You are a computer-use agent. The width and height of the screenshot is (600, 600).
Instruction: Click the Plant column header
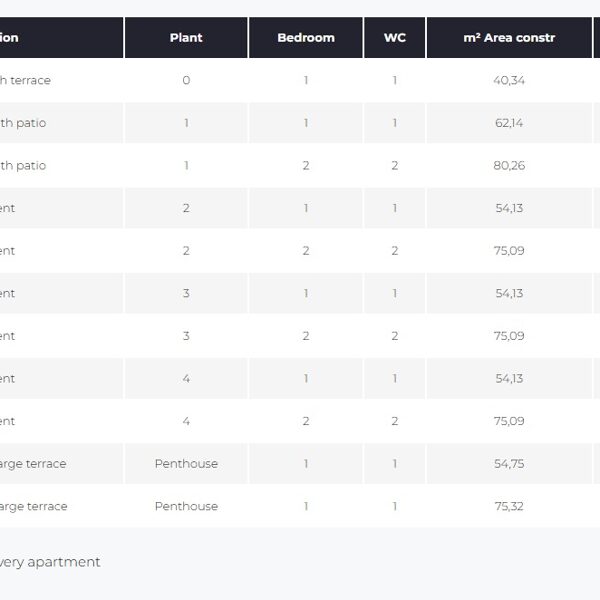186,38
